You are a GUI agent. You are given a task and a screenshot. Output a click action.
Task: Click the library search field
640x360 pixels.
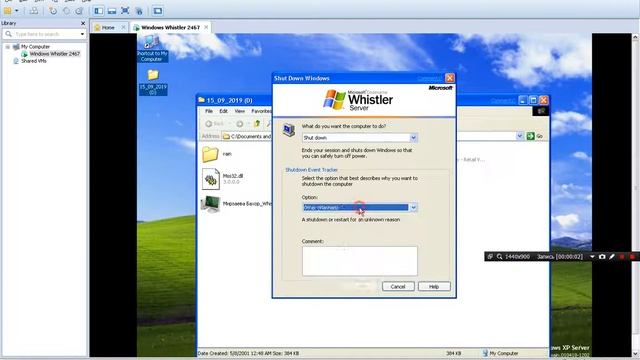coord(45,34)
